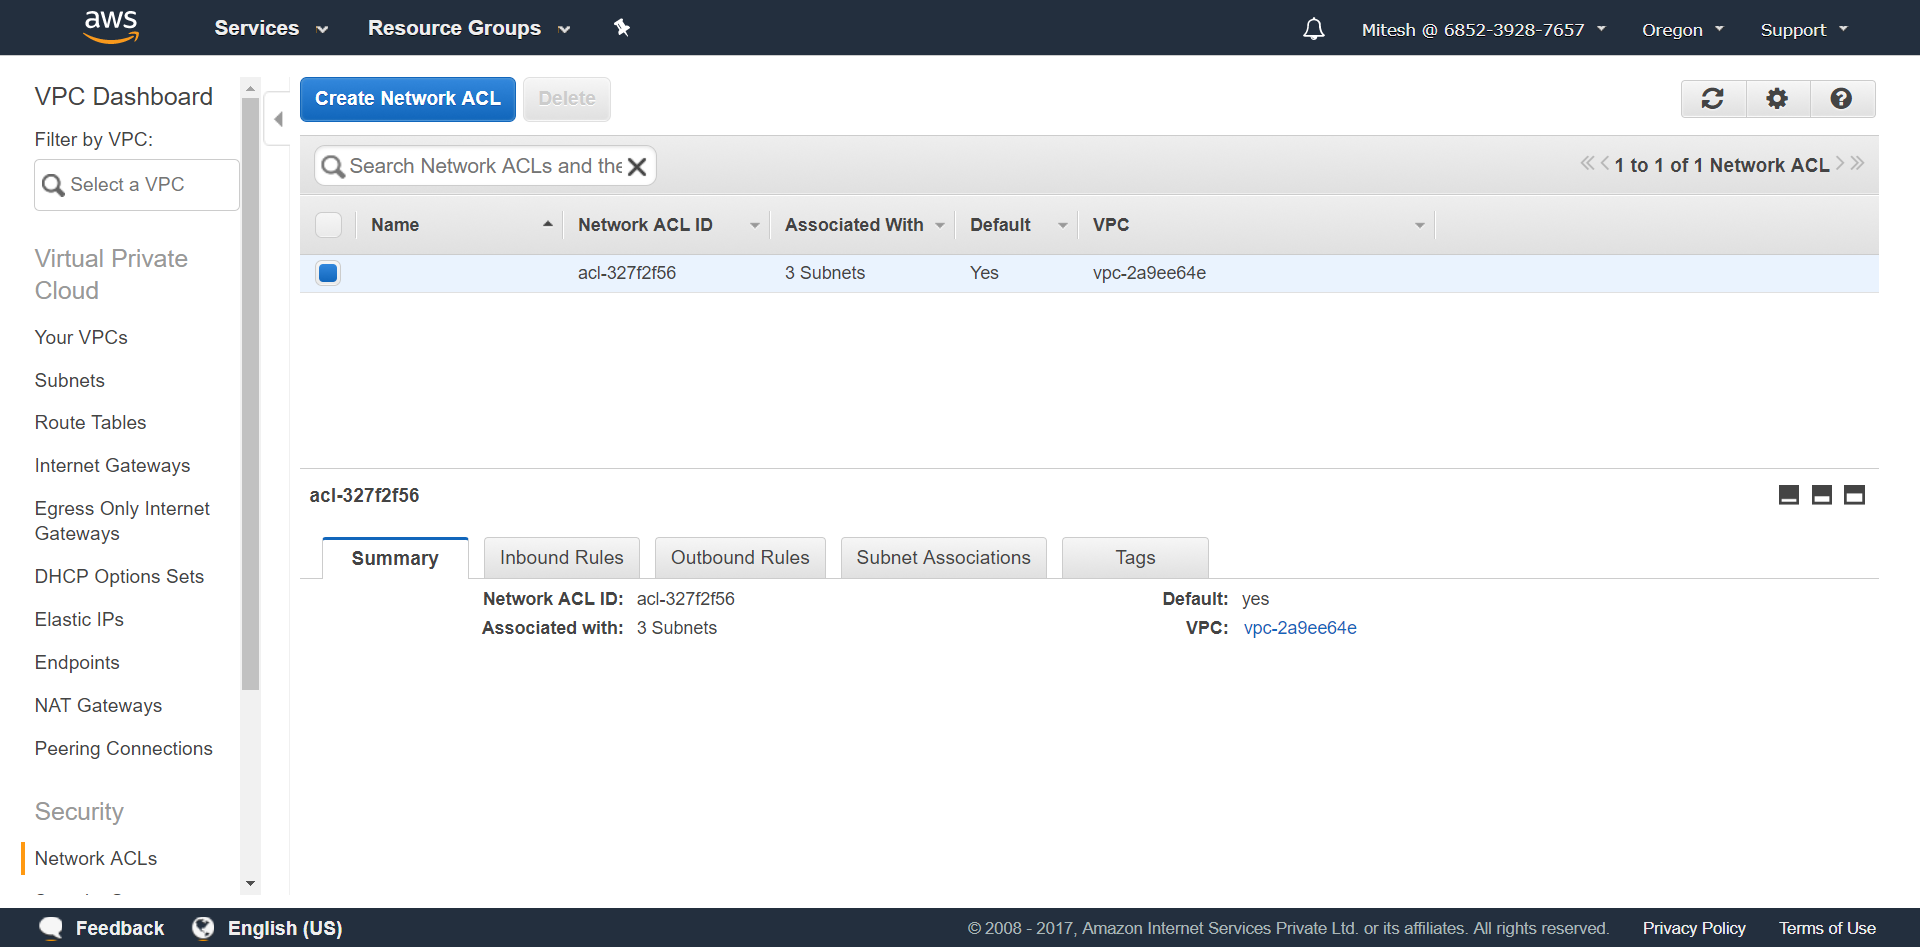Image resolution: width=1920 pixels, height=947 pixels.
Task: Go to last page of results
Action: click(1857, 163)
